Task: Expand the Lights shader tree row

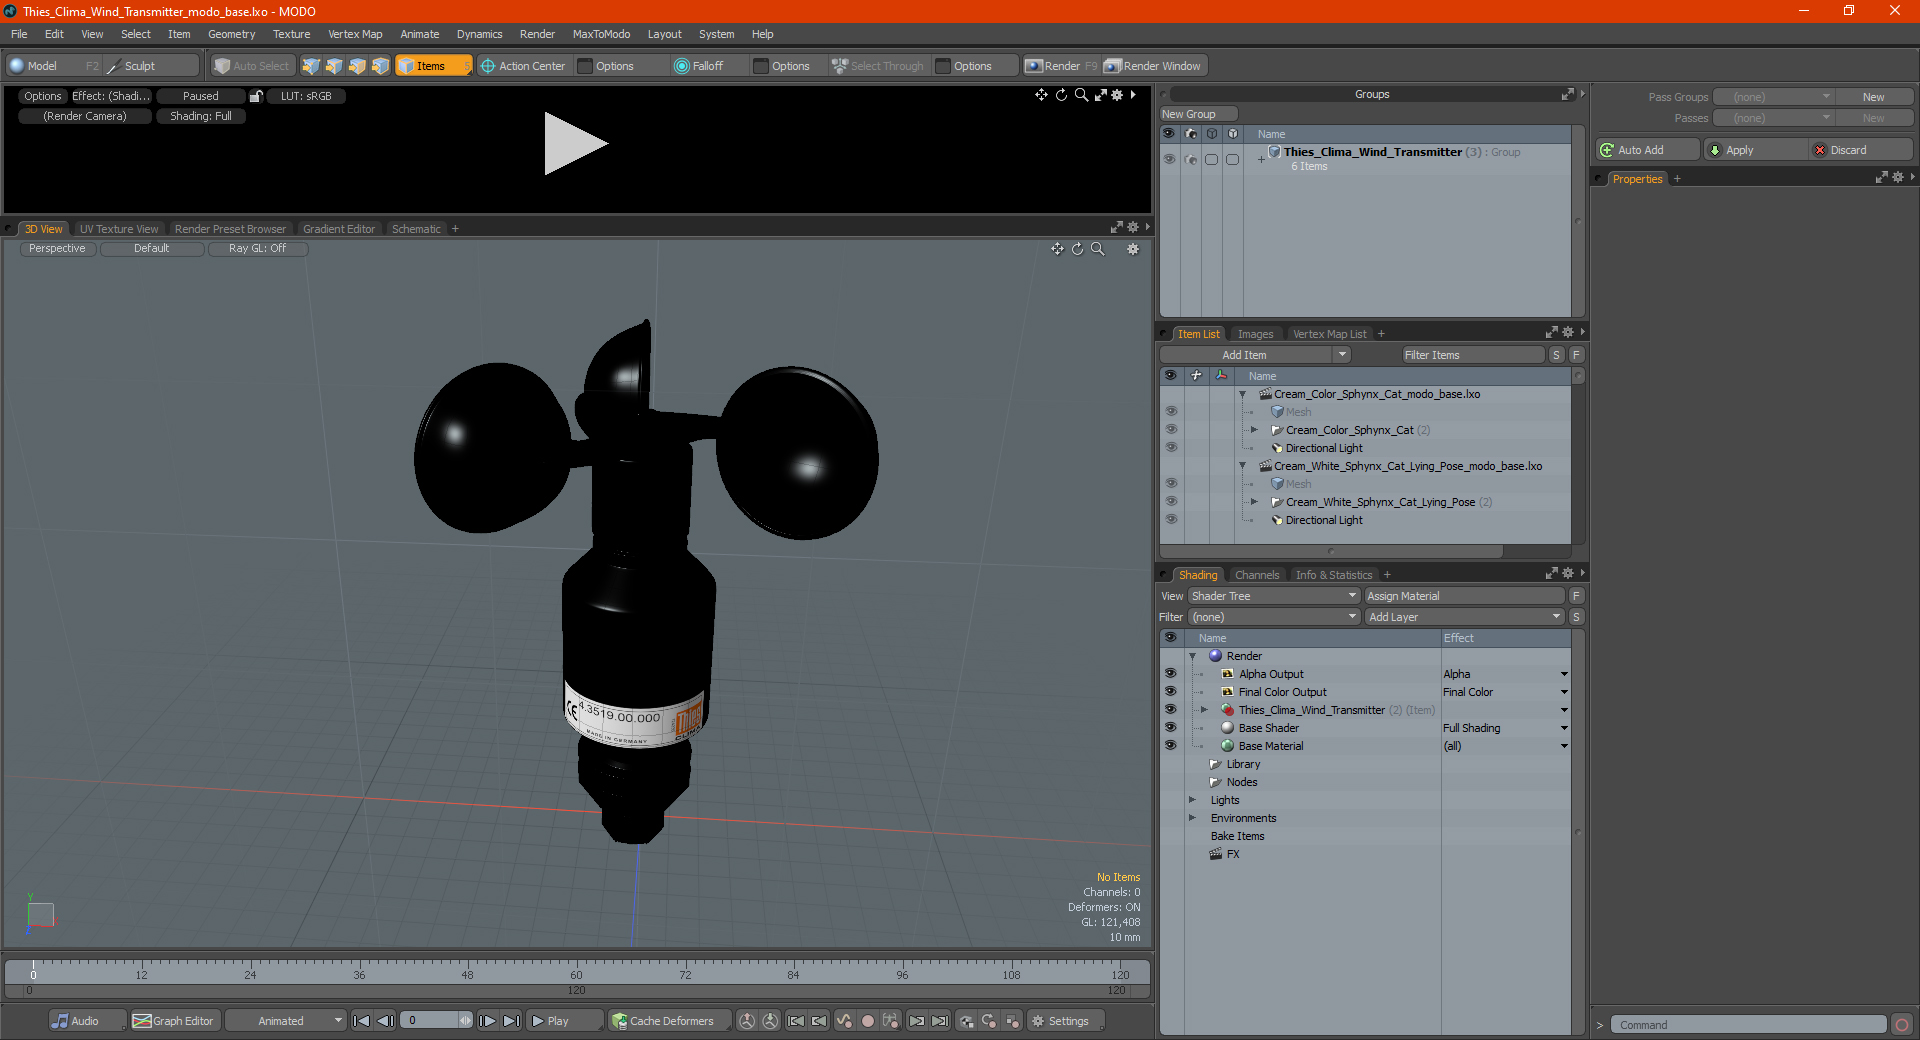Action: (1192, 800)
